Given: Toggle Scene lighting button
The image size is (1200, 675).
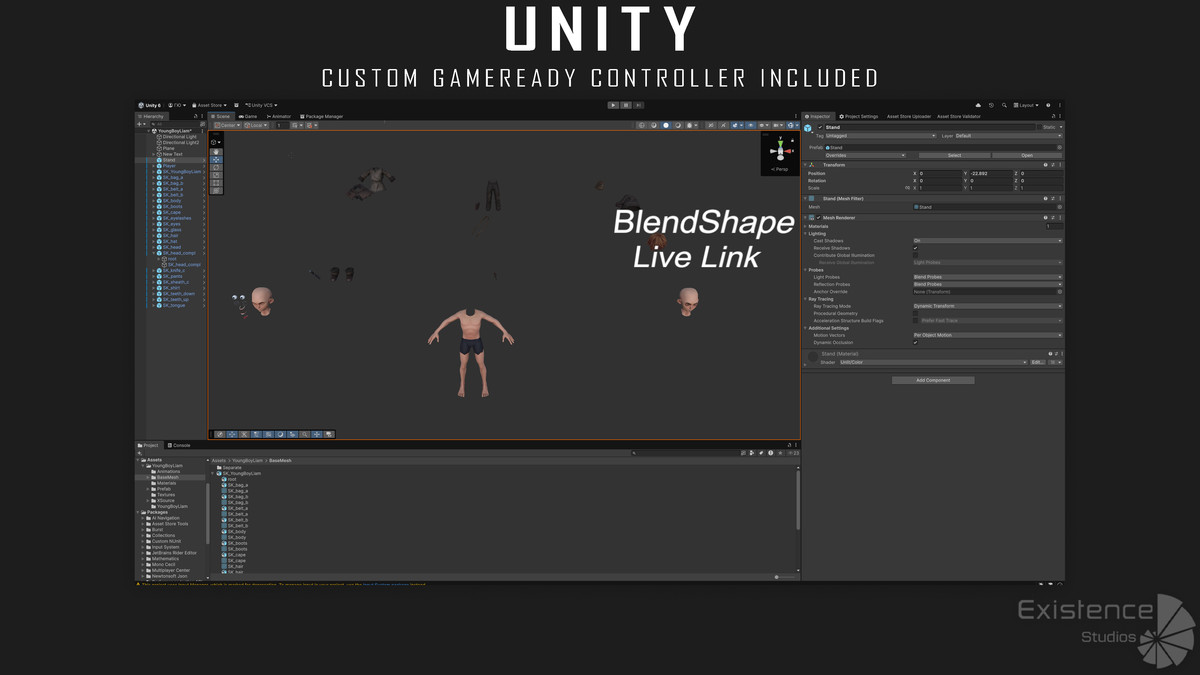Looking at the screenshot, I should 723,125.
